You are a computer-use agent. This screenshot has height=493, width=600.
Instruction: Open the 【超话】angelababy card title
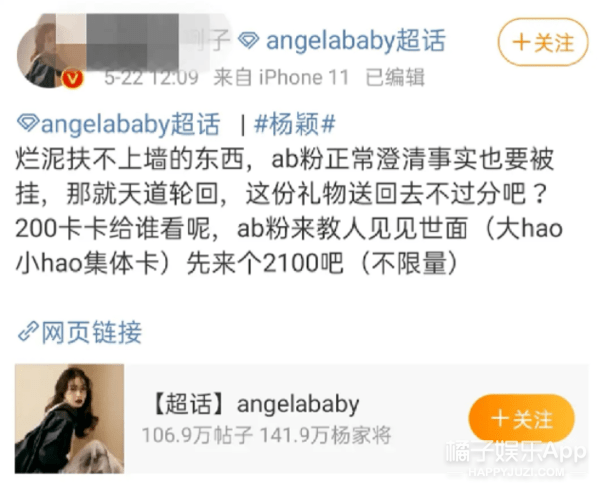tap(256, 404)
